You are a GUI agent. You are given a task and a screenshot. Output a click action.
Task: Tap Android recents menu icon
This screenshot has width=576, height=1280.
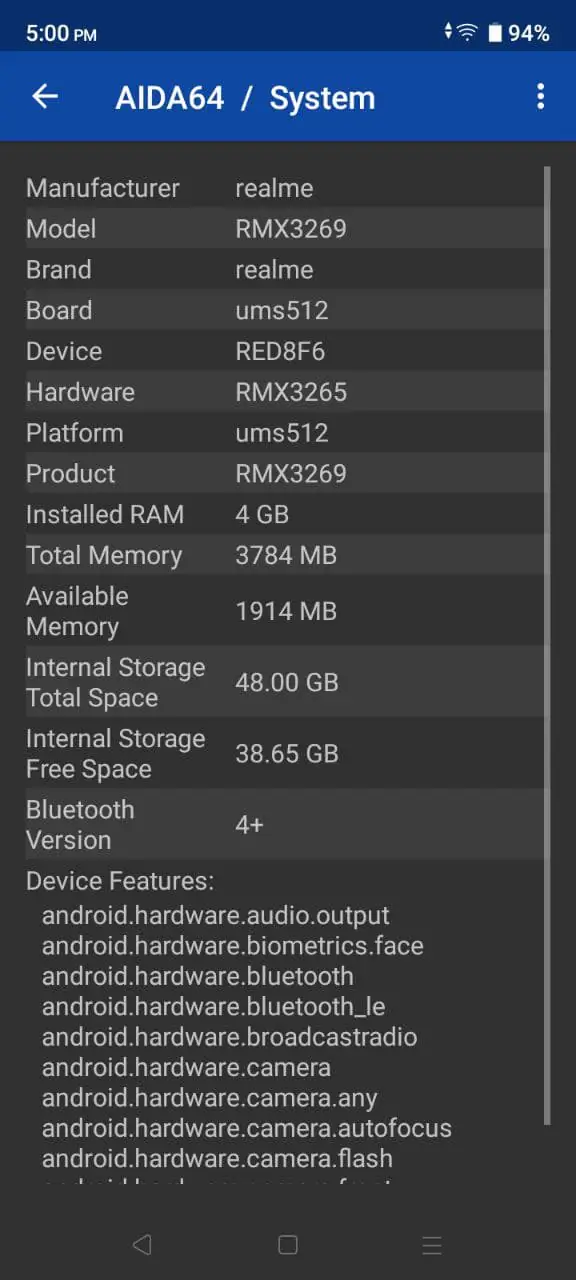coord(432,1245)
